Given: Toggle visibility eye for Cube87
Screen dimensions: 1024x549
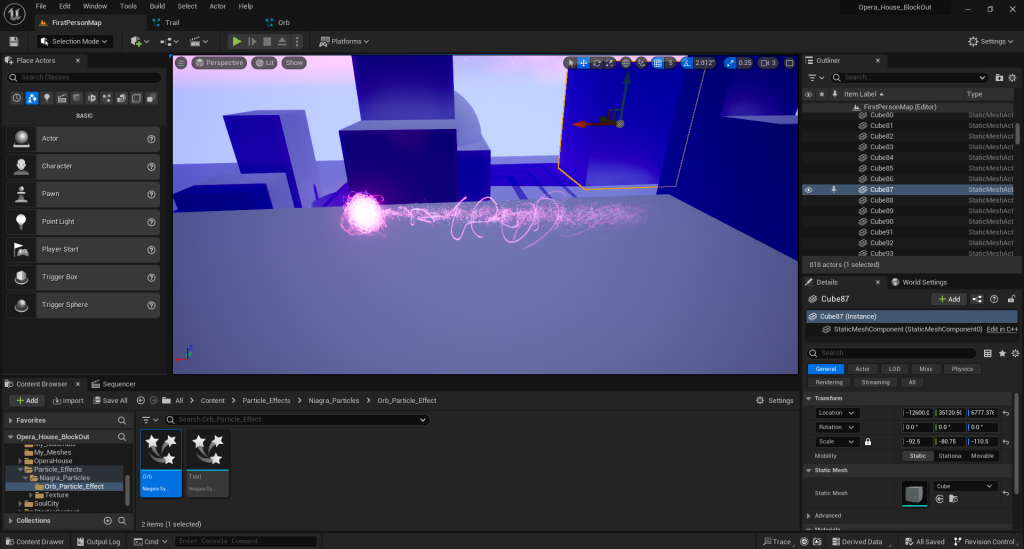Looking at the screenshot, I should (808, 189).
